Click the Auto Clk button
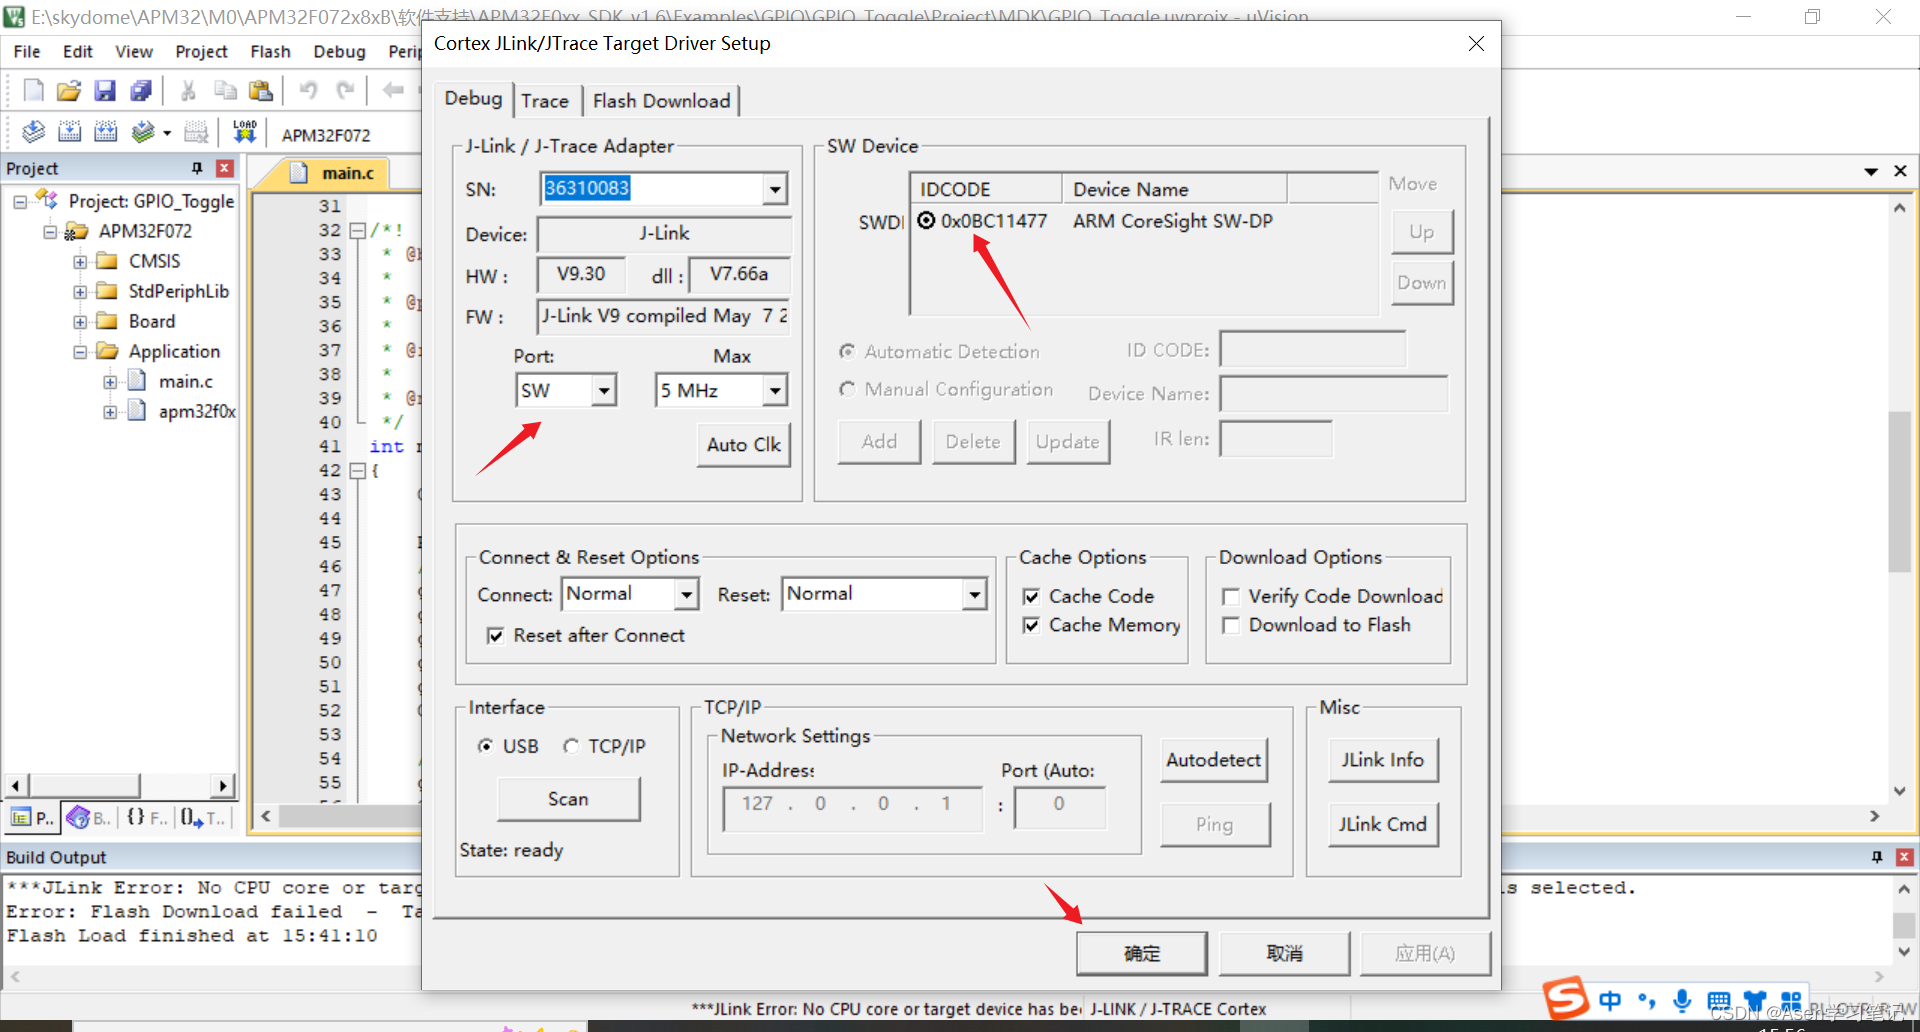The image size is (1920, 1032). coord(743,445)
